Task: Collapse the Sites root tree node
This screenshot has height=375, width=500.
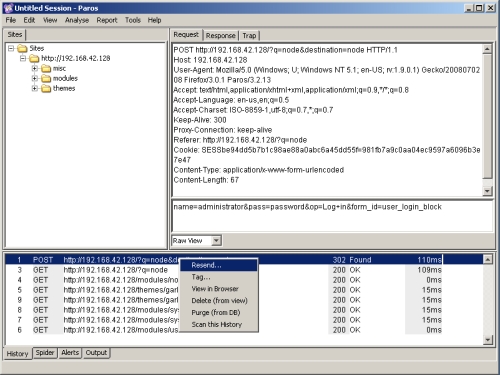Action: [11, 49]
